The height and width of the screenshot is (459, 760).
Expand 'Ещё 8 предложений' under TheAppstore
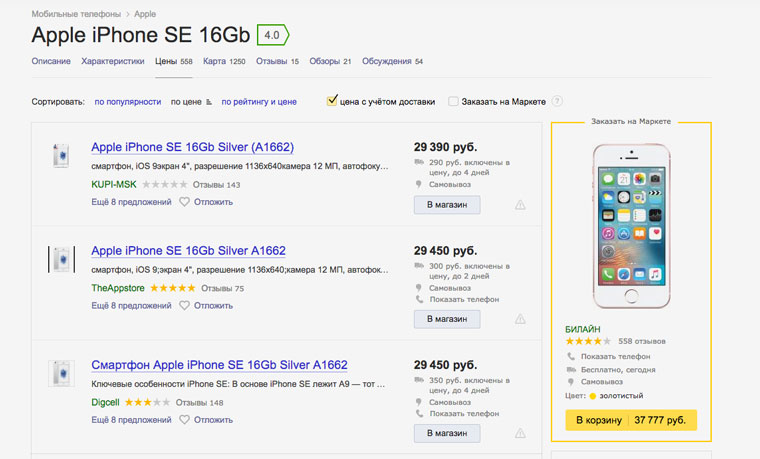coord(131,305)
